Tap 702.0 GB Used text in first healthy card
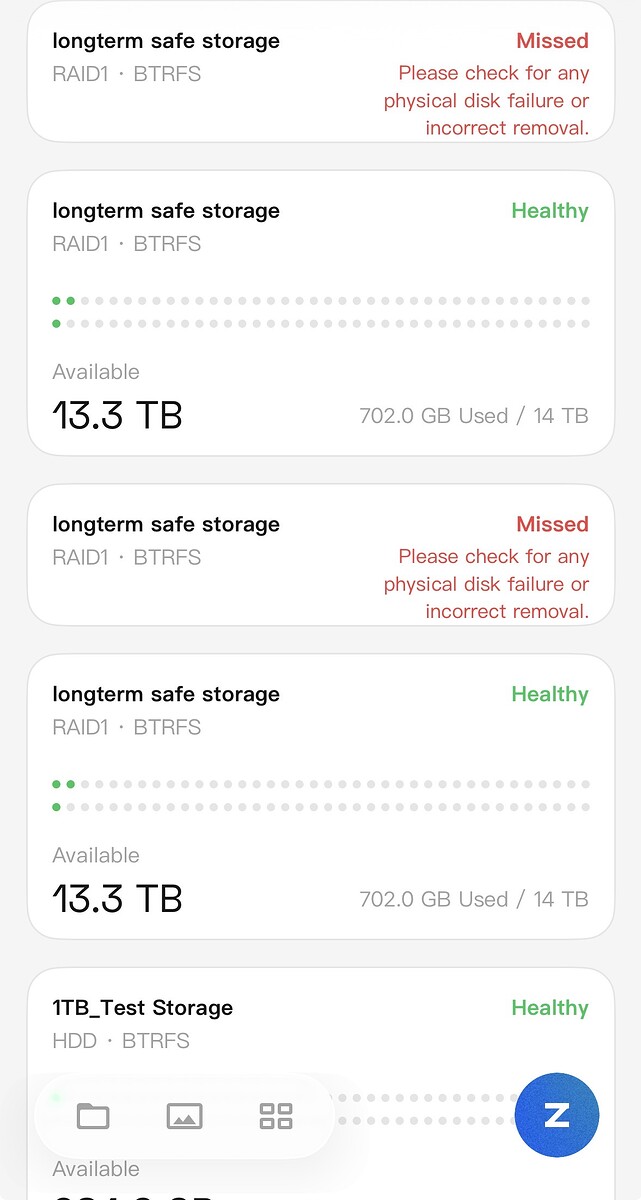 [x=434, y=415]
